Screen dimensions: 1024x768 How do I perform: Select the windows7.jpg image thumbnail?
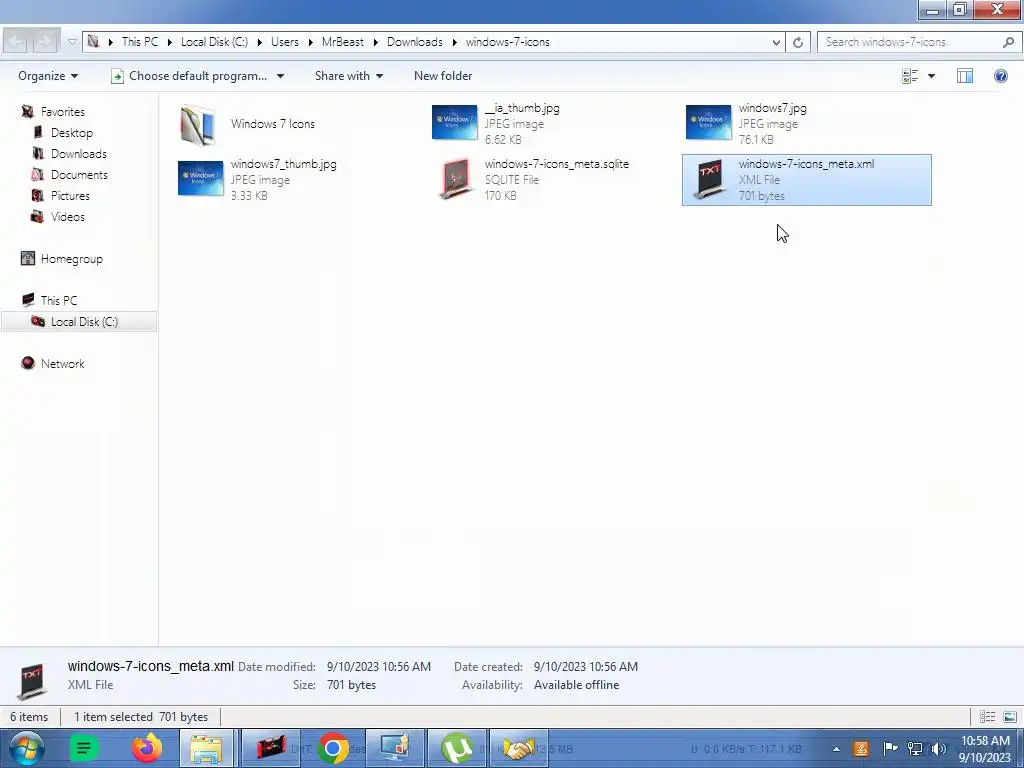pos(709,122)
